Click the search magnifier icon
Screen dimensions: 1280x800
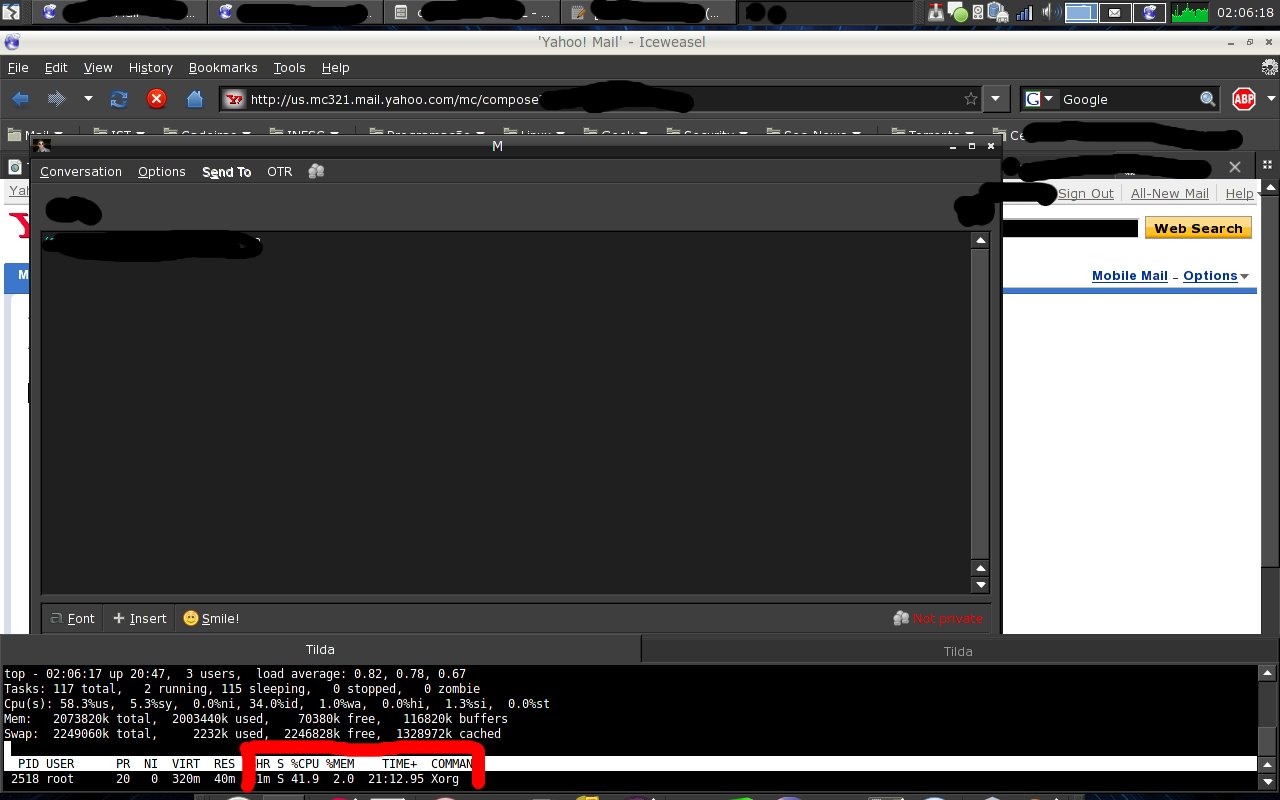pyautogui.click(x=1208, y=99)
